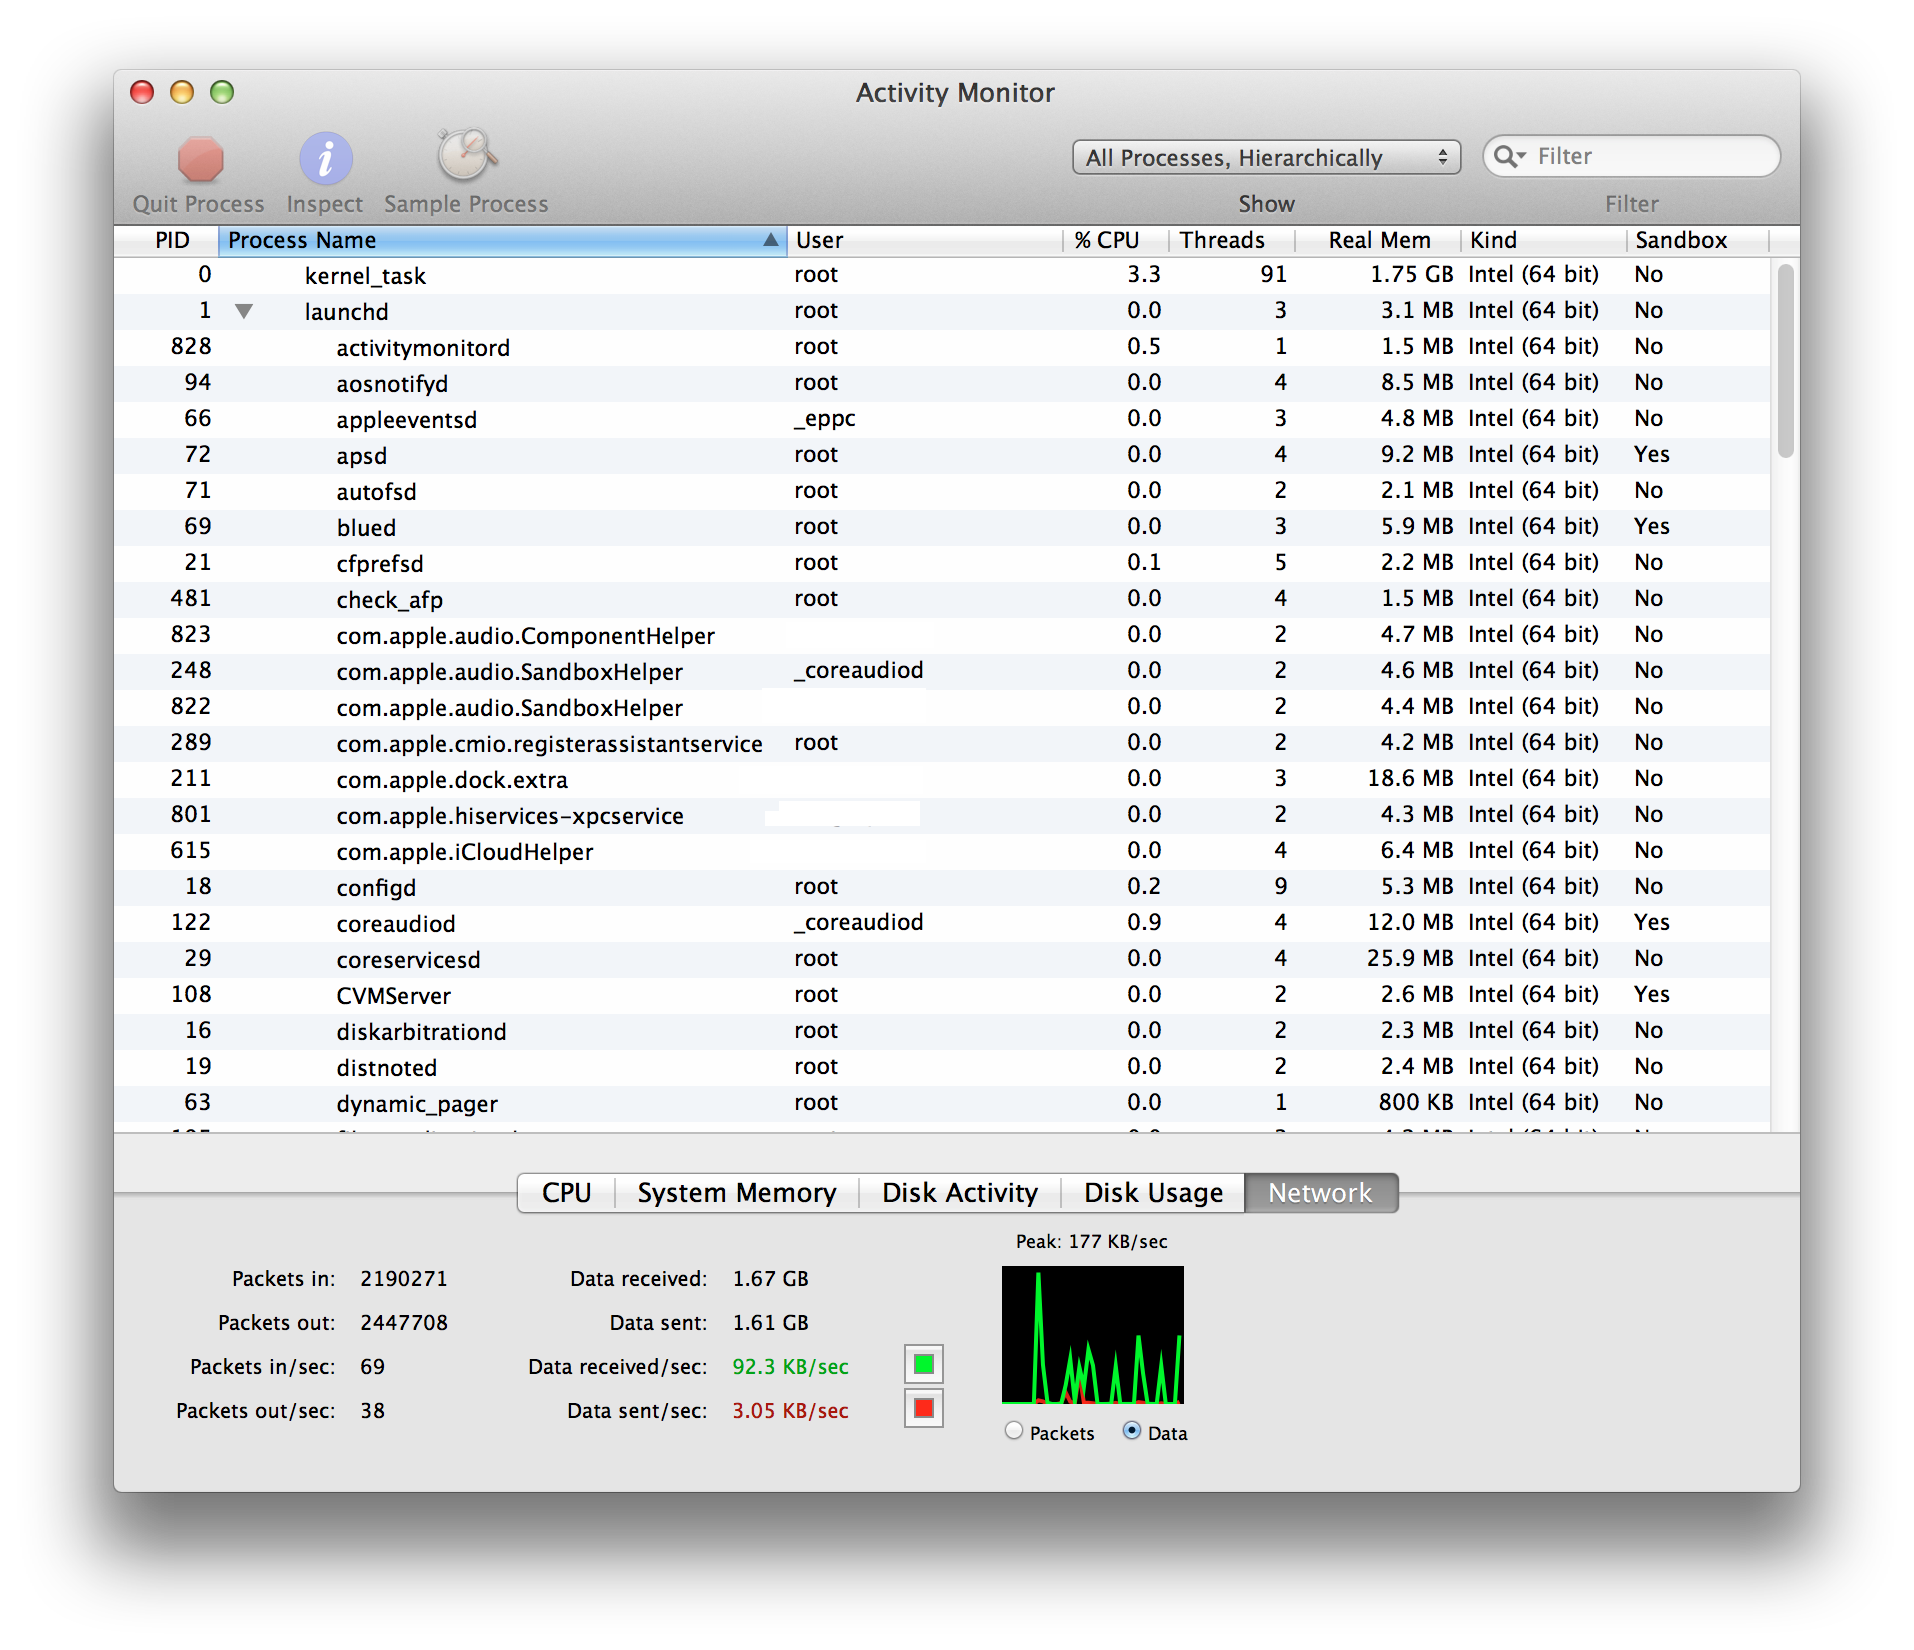The height and width of the screenshot is (1650, 1914).
Task: Select the distnoted process row
Action: click(x=942, y=1067)
